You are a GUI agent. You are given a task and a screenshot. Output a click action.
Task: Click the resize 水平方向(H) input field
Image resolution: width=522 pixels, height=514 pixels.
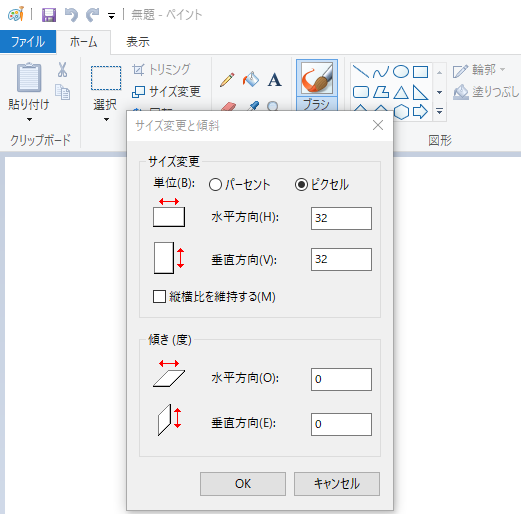(341, 218)
